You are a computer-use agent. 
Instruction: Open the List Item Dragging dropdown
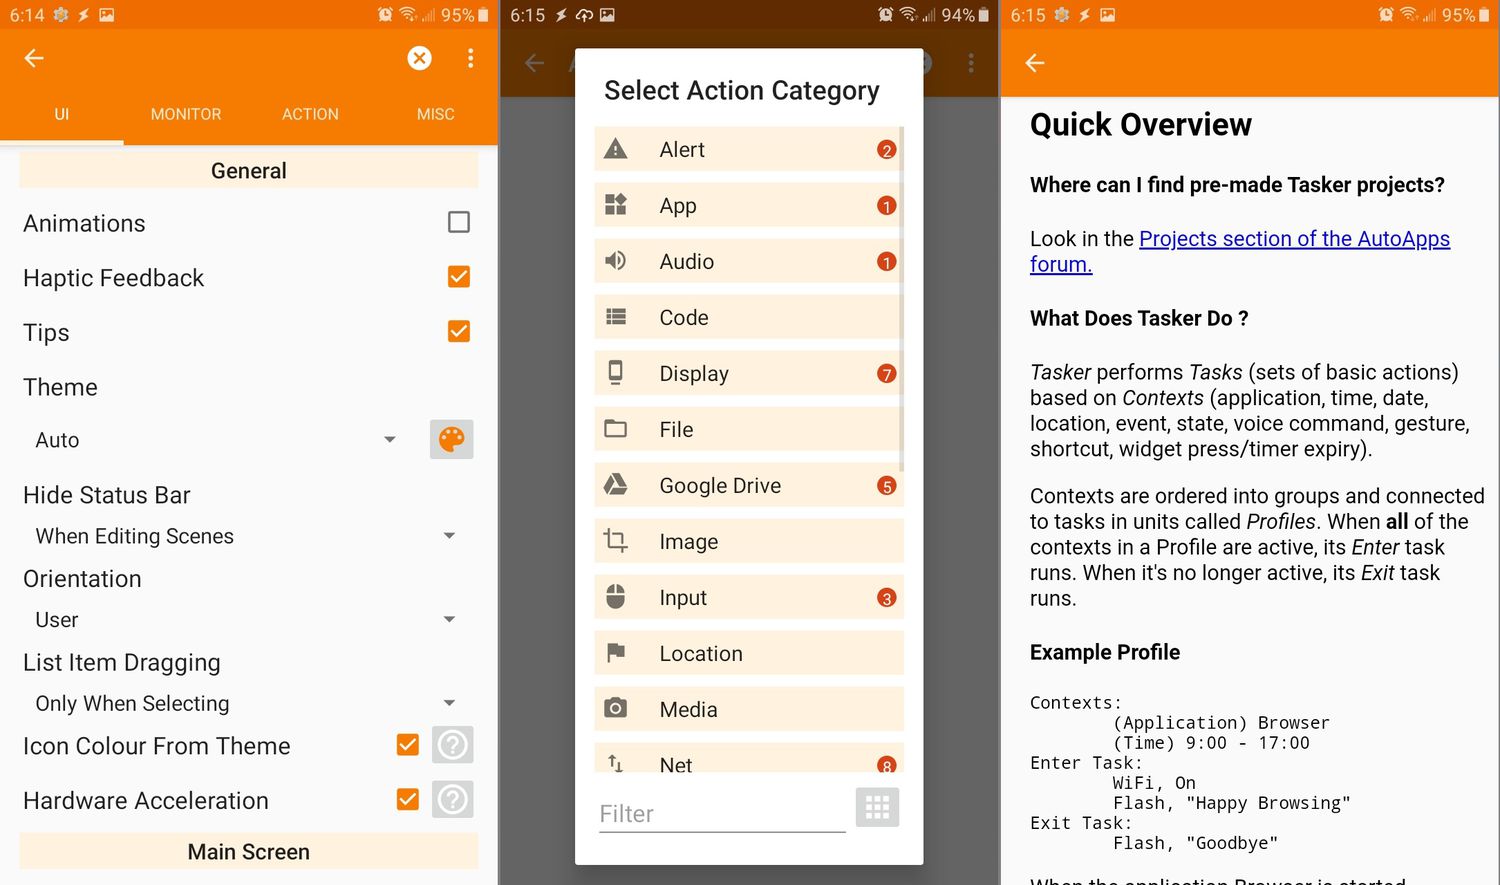point(246,703)
